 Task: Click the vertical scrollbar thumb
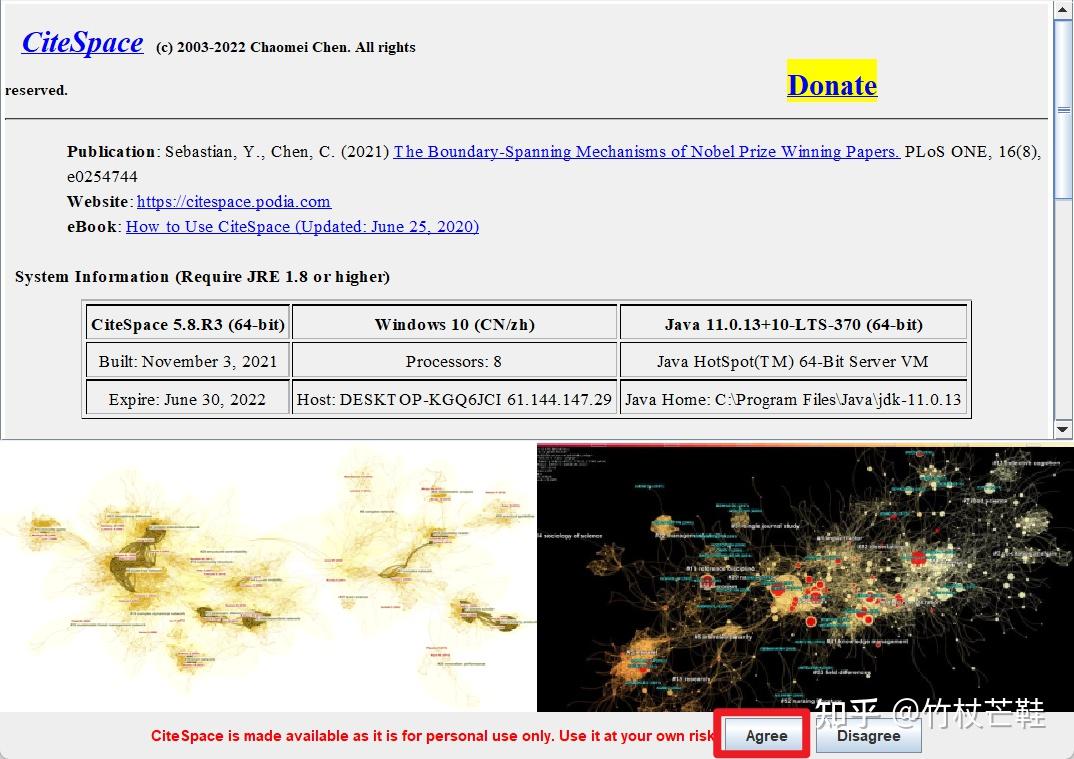click(x=1063, y=110)
